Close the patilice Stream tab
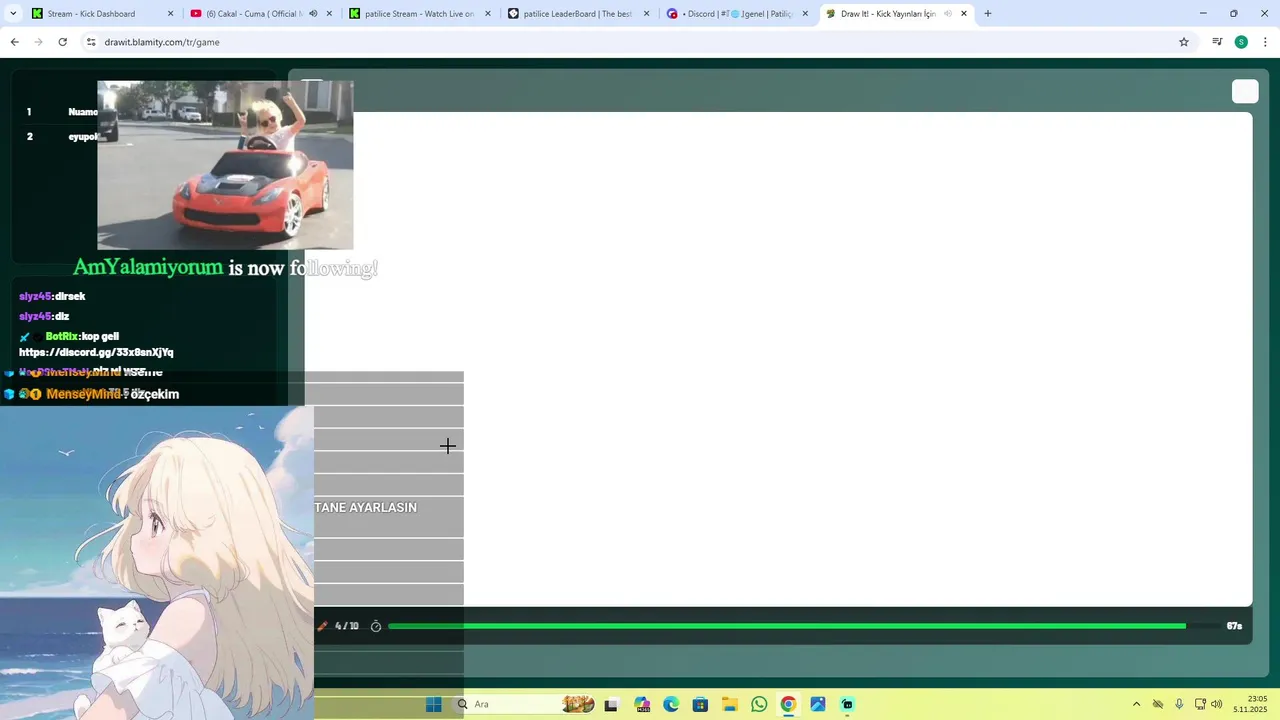The width and height of the screenshot is (1280, 720). (488, 14)
